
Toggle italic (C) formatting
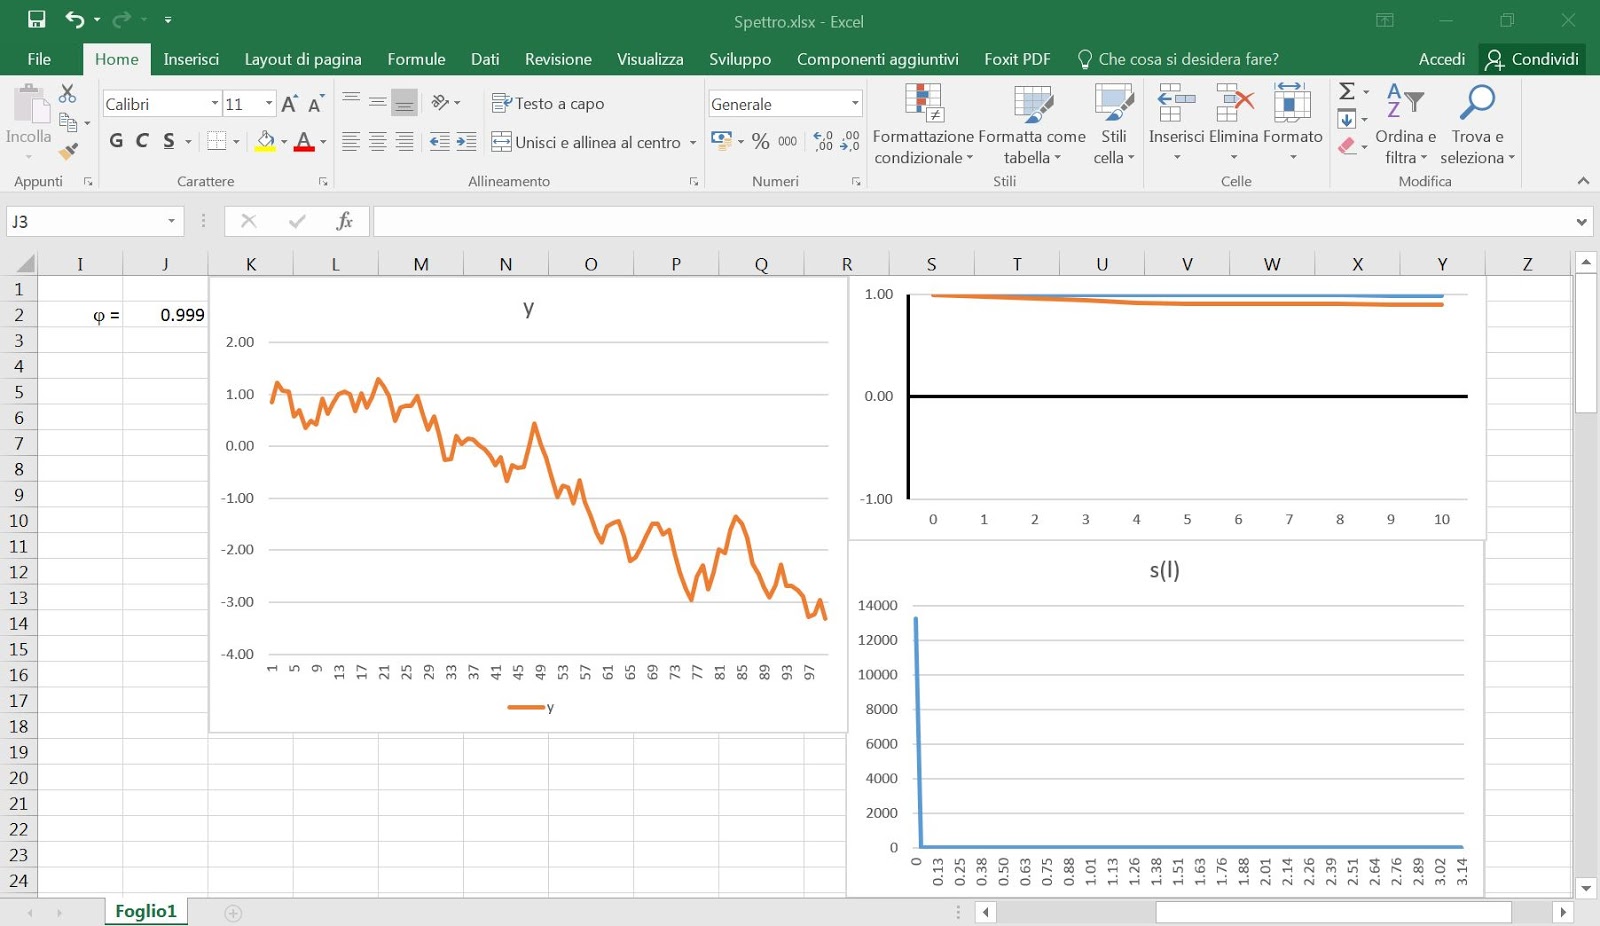142,141
